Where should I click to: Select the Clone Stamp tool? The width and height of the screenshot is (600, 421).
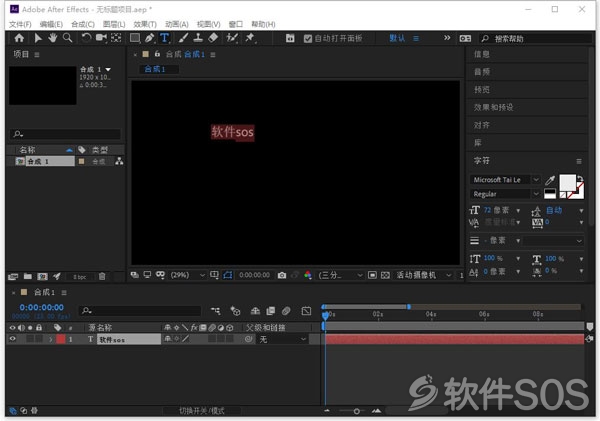tap(198, 38)
